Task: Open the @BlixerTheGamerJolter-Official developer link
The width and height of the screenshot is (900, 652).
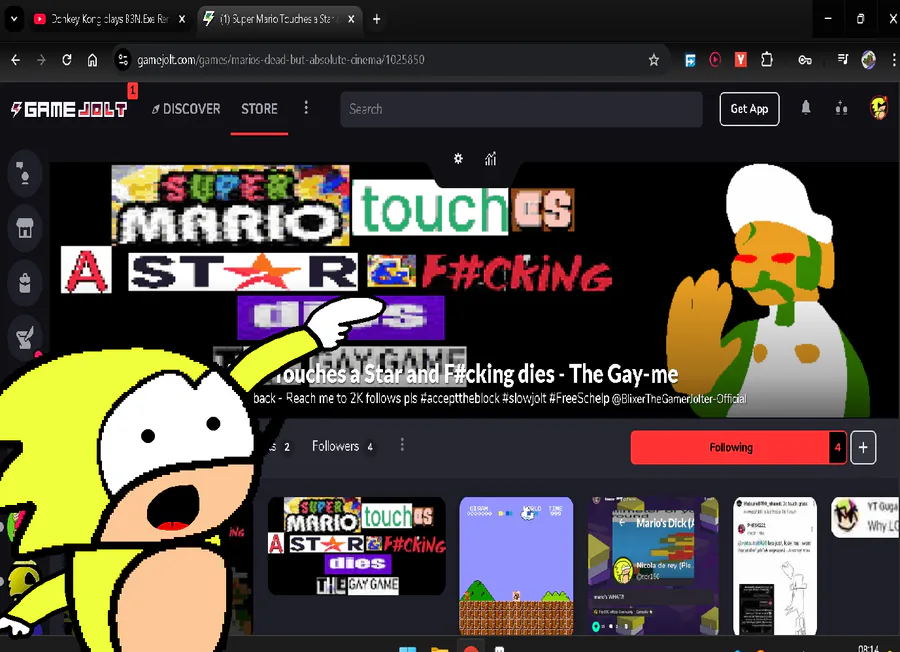Action: pos(679,399)
